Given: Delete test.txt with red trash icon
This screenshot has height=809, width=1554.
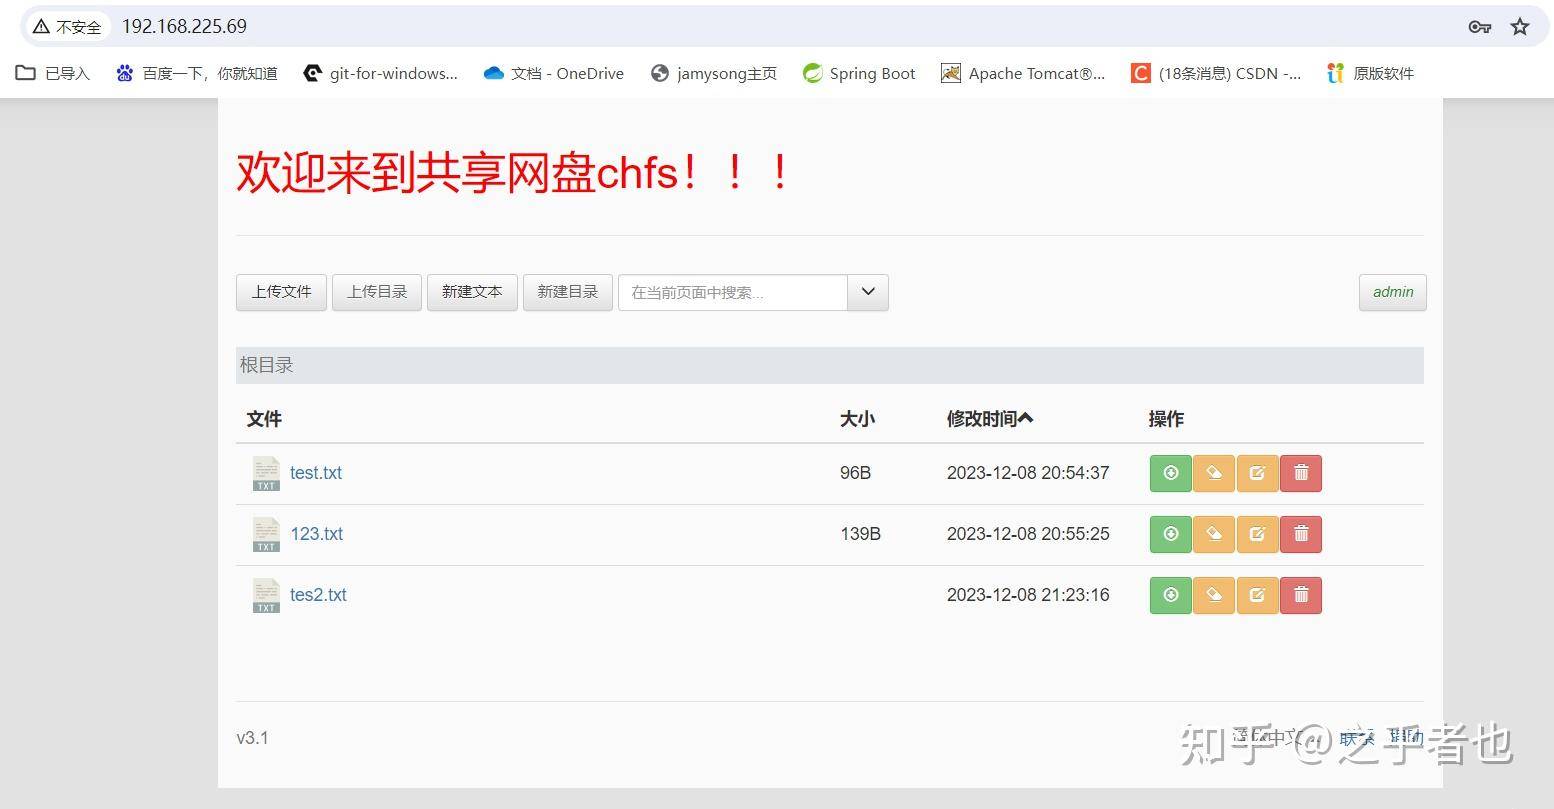Looking at the screenshot, I should 1301,473.
